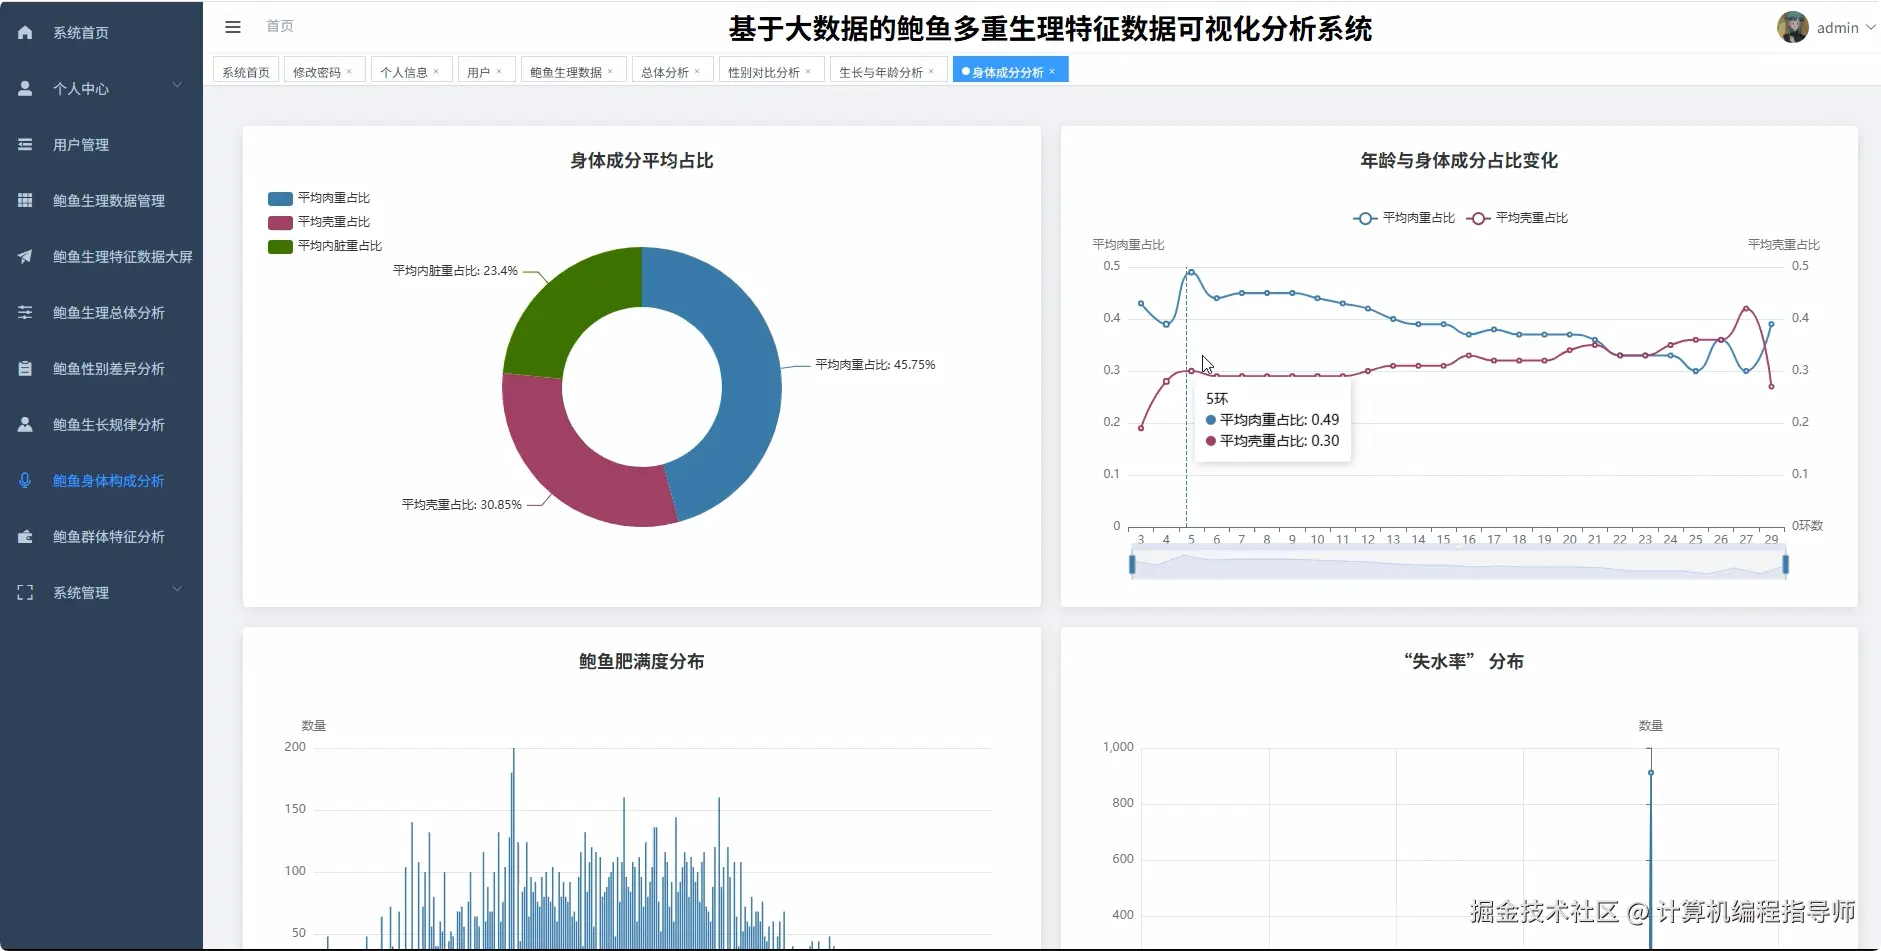Open 鲍鱼生理特征数据大屏 in the sidebar

coord(101,257)
